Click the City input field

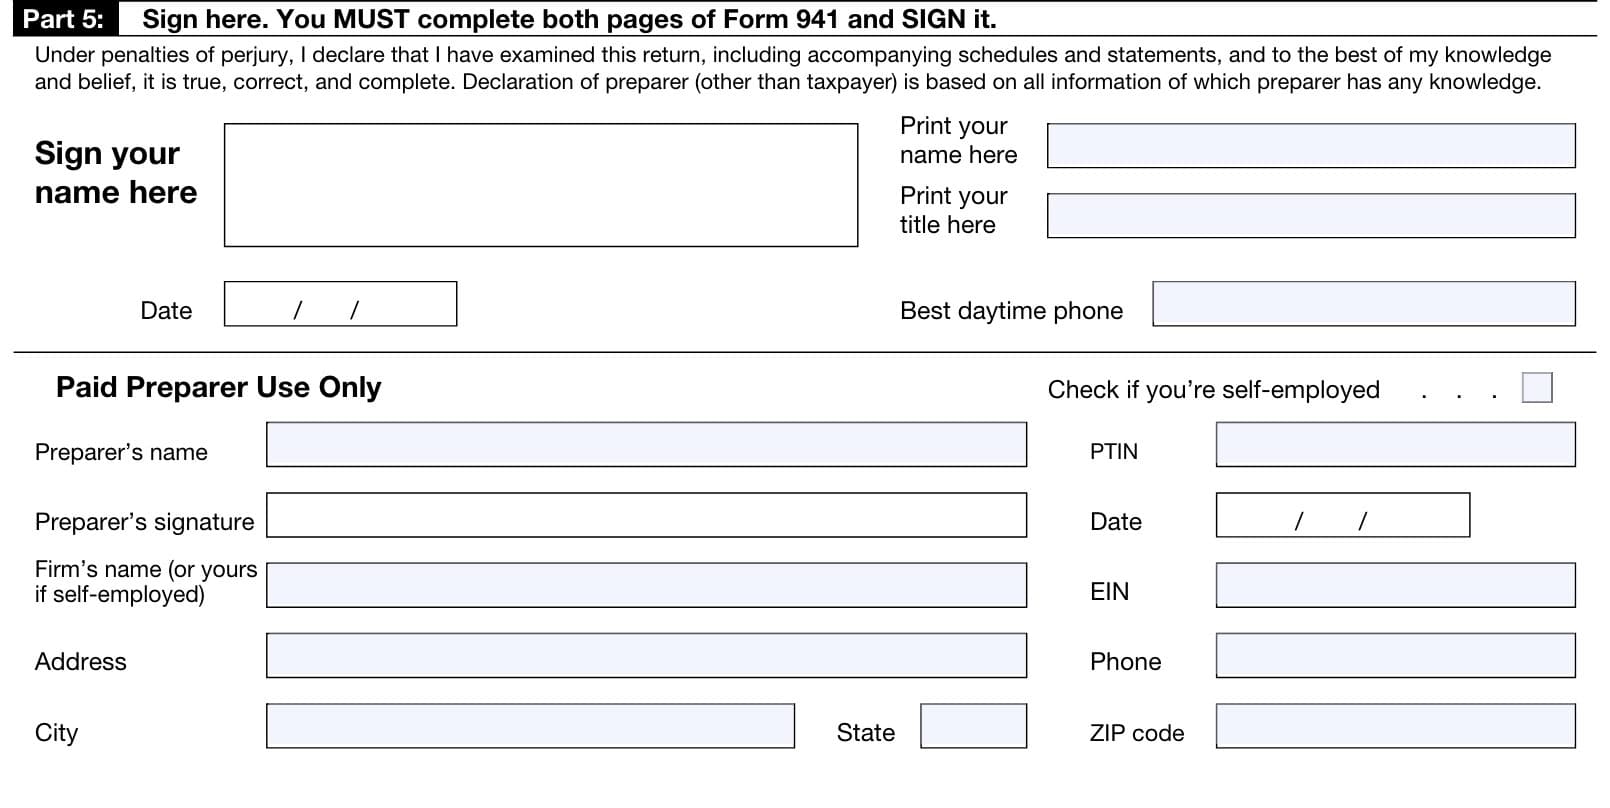[530, 726]
